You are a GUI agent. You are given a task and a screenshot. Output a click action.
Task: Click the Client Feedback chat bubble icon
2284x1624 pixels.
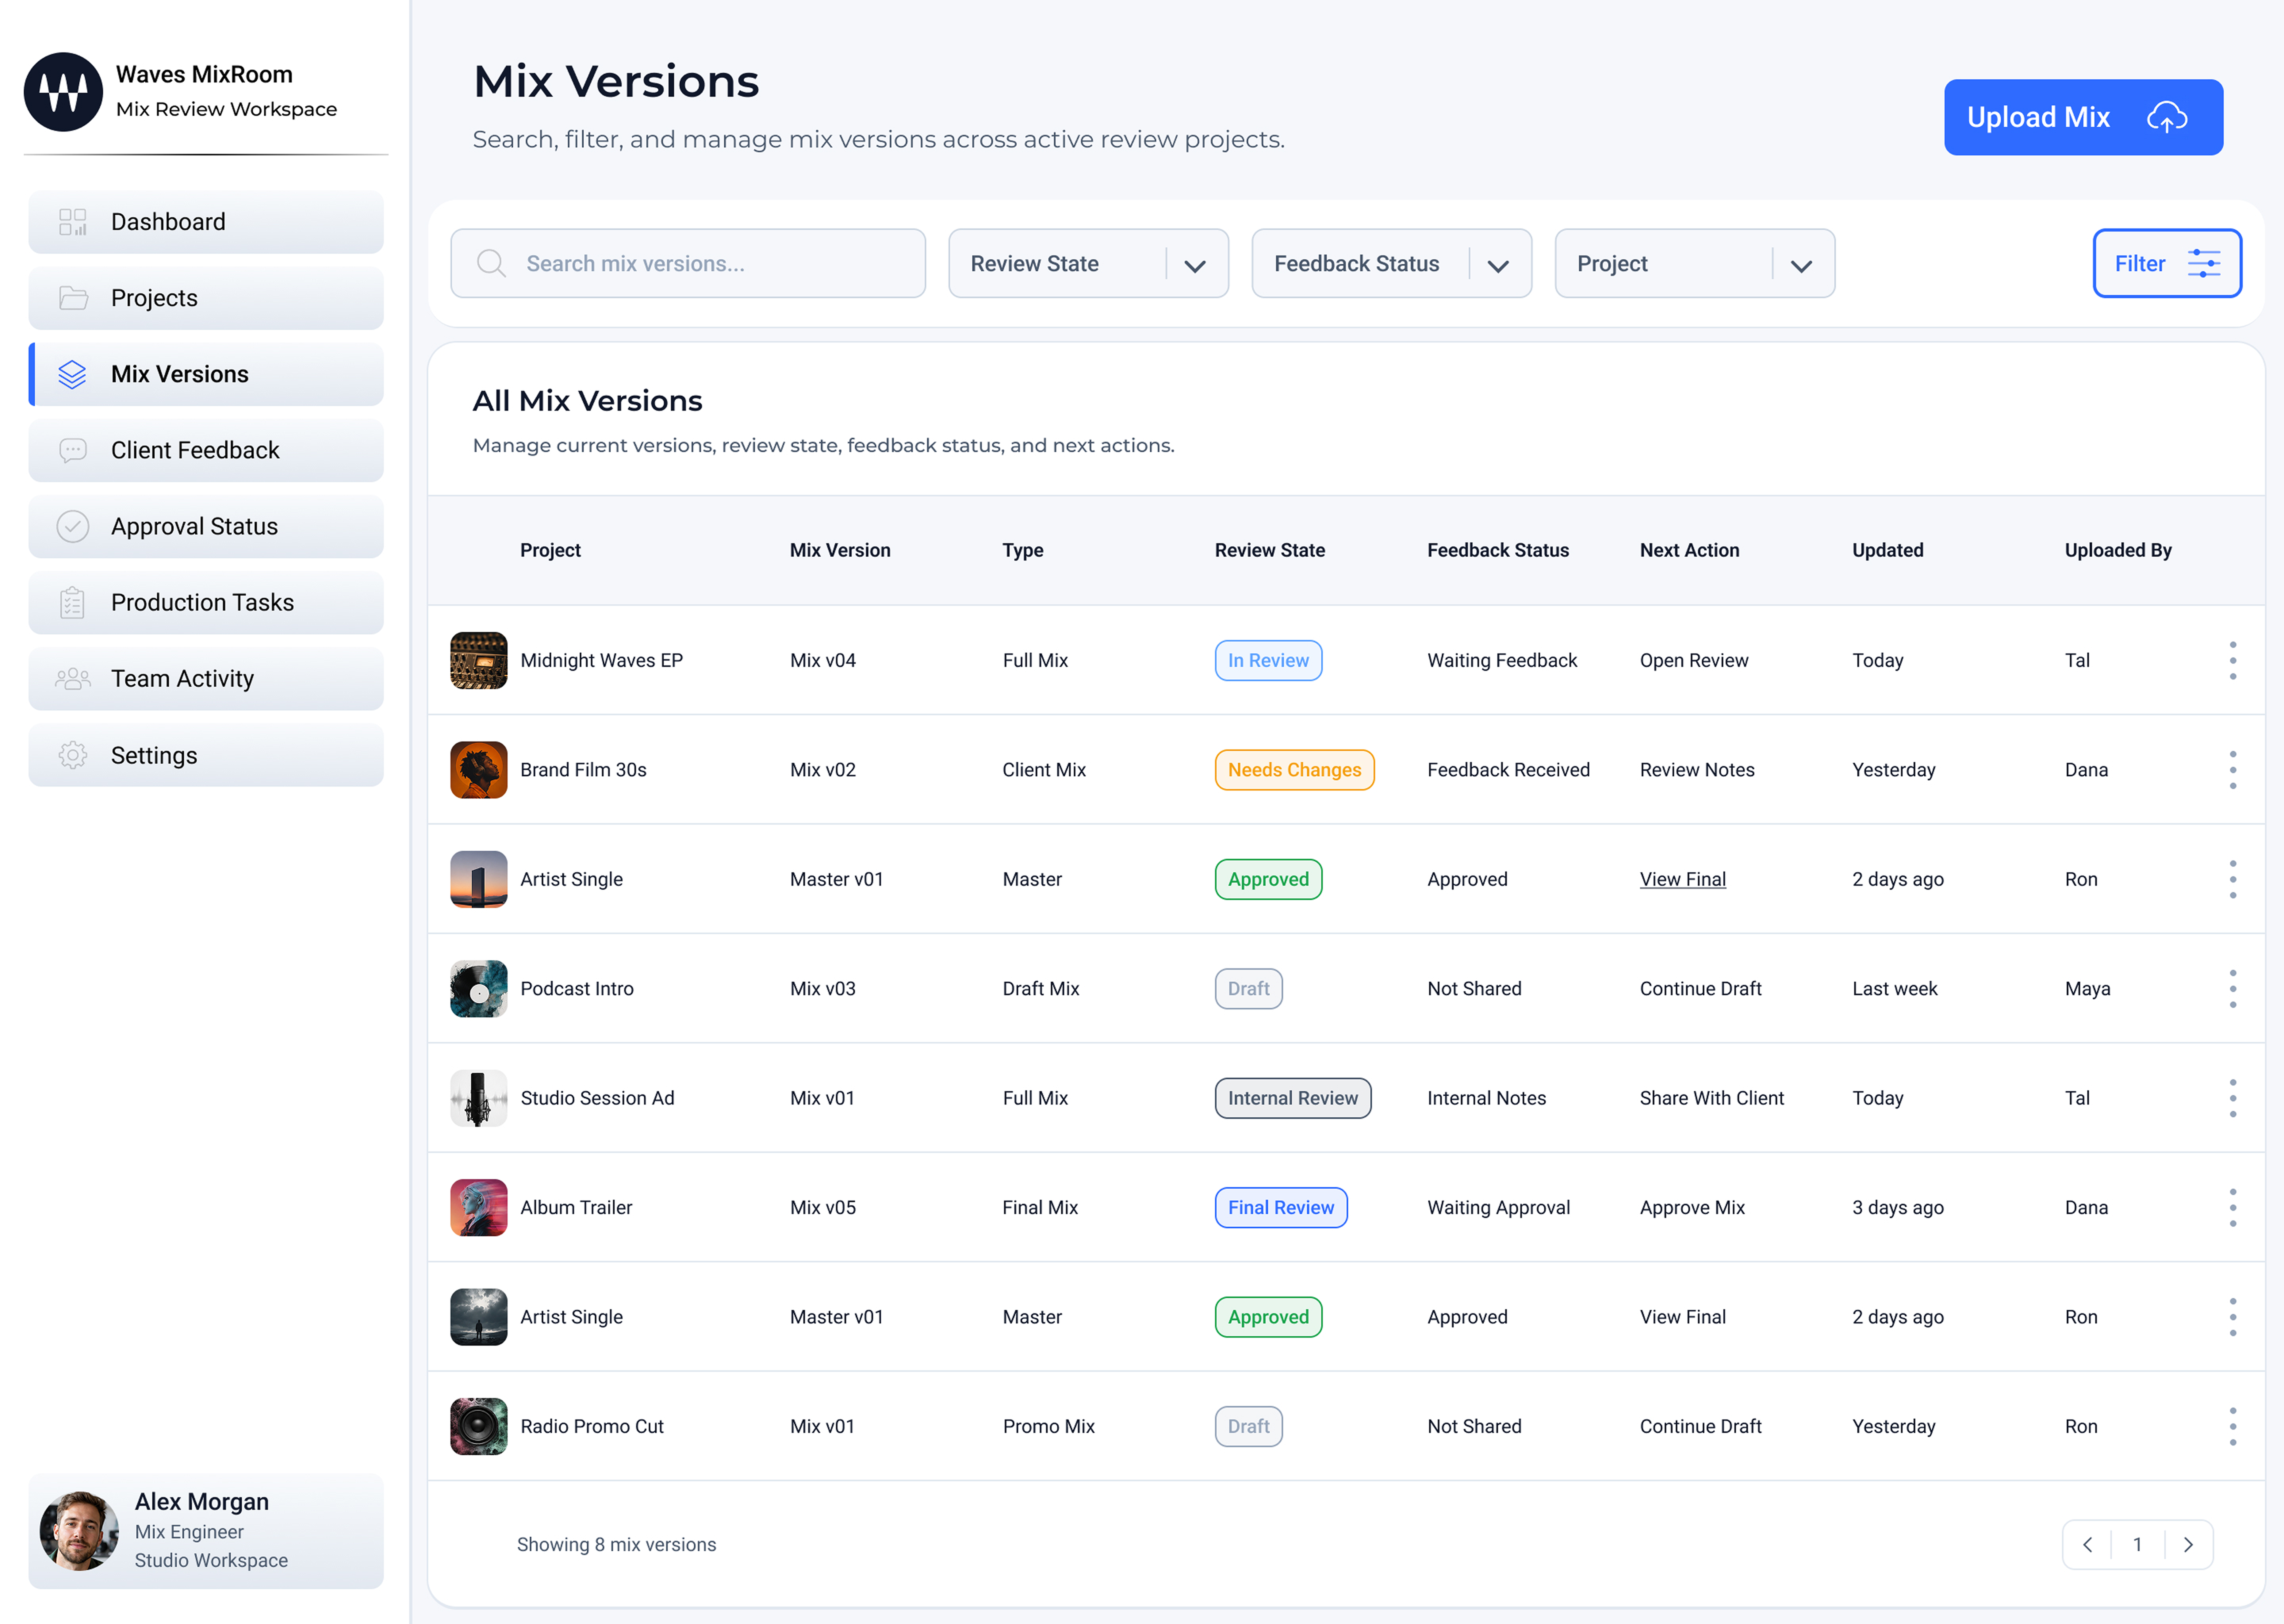pyautogui.click(x=73, y=450)
